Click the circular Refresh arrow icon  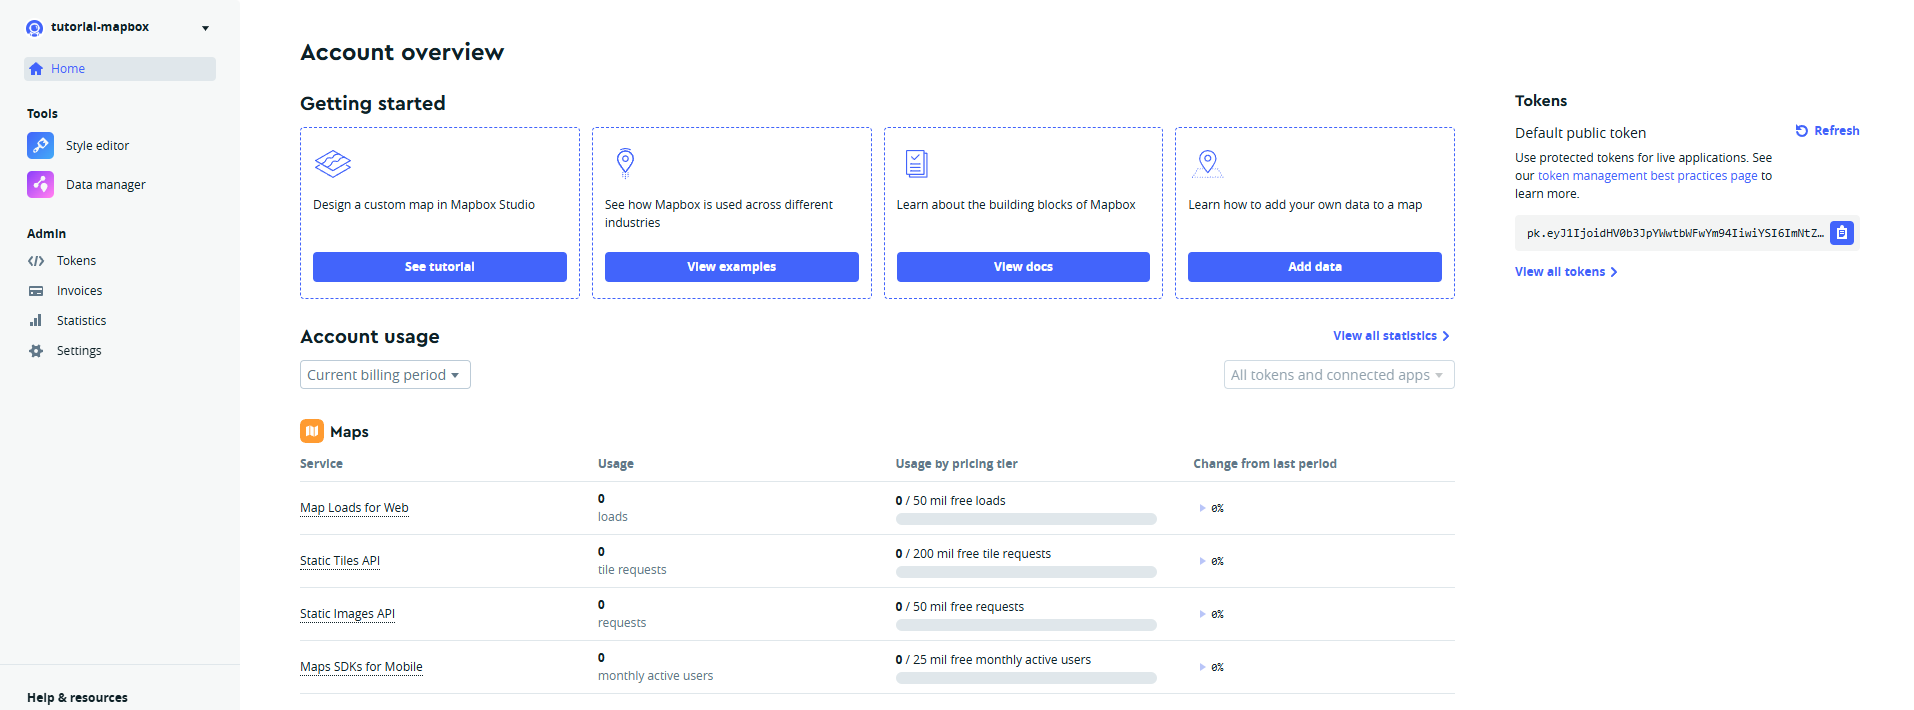pos(1802,131)
